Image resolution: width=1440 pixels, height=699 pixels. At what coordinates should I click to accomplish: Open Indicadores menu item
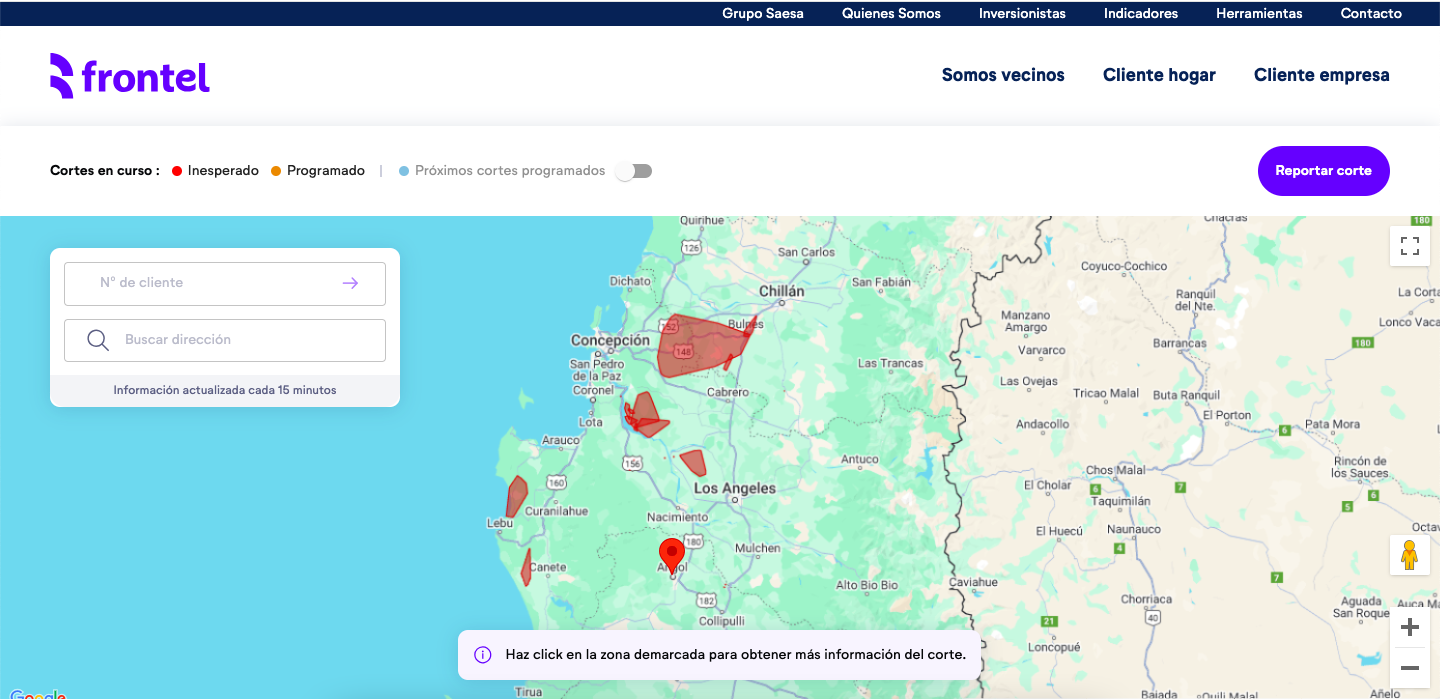(x=1141, y=14)
